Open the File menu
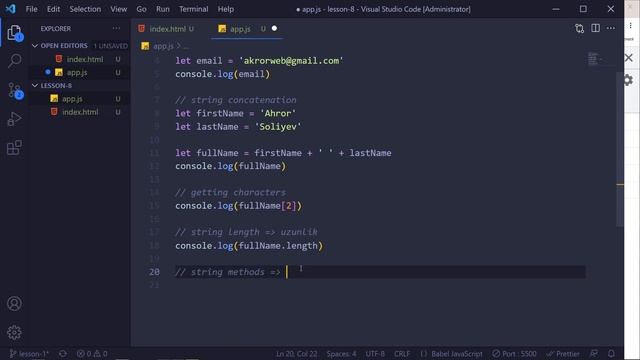This screenshot has height=360, width=640. click(x=31, y=9)
